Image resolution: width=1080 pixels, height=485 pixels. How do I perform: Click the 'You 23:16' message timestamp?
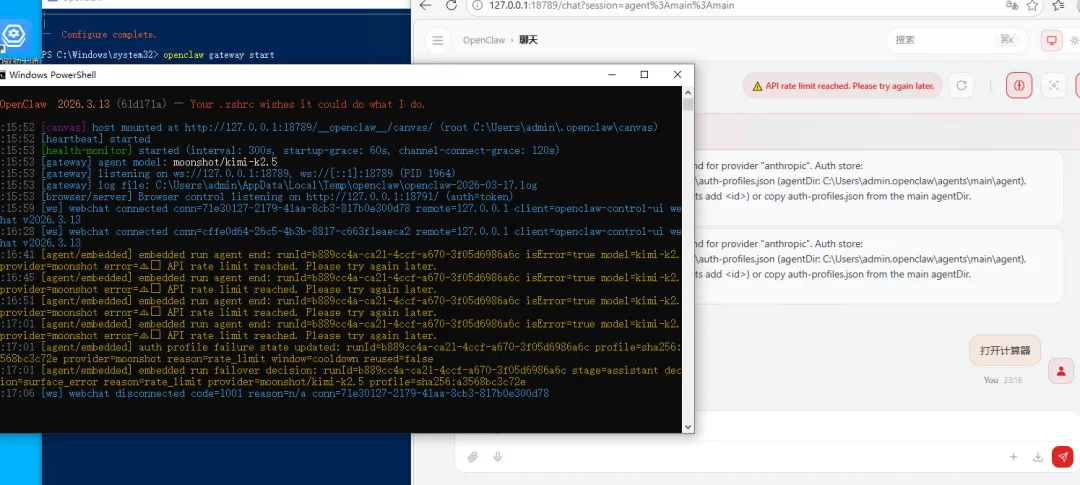[1003, 380]
